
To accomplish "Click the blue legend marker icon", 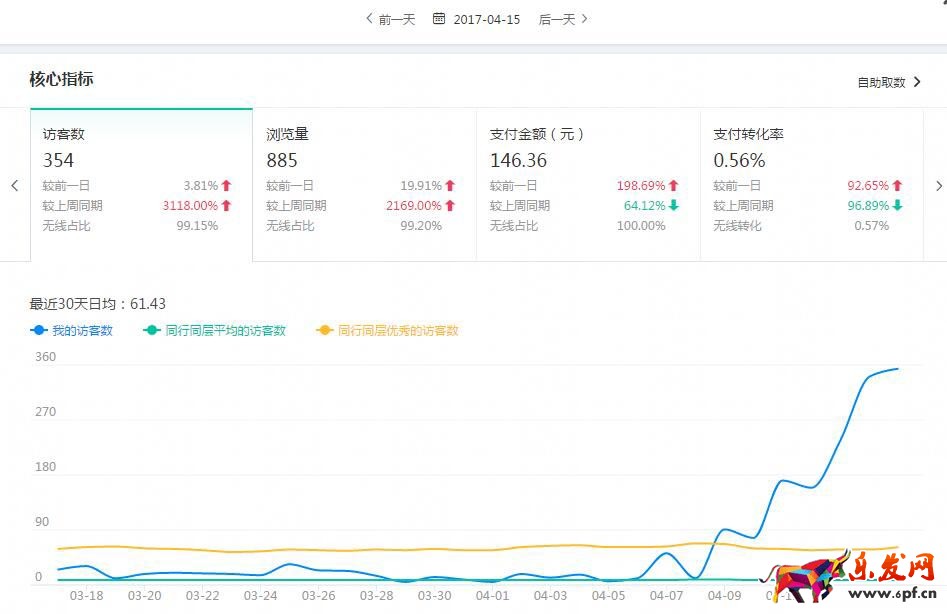I will [39, 331].
